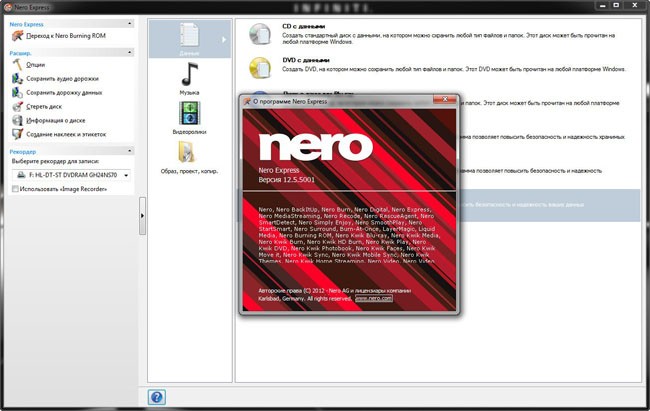Screen dimensions: 650x411
Task: Open the Опции link
Action: point(36,65)
